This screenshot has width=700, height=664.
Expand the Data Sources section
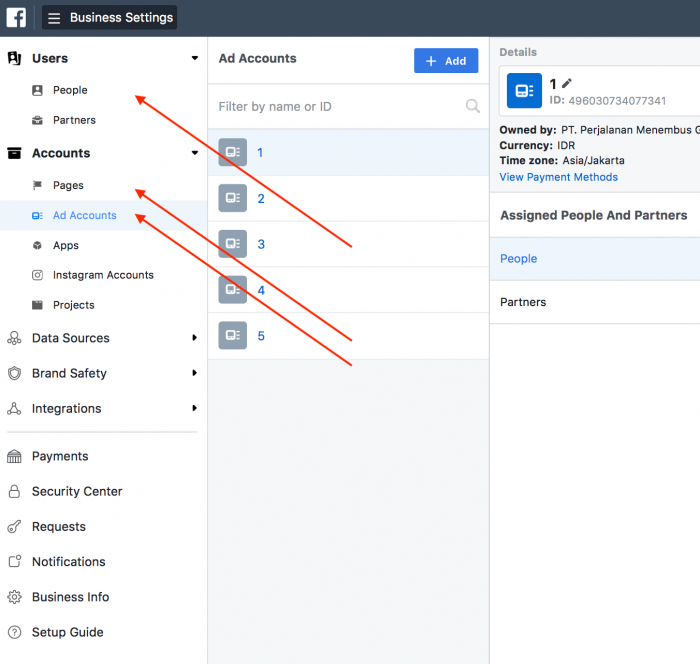click(194, 338)
